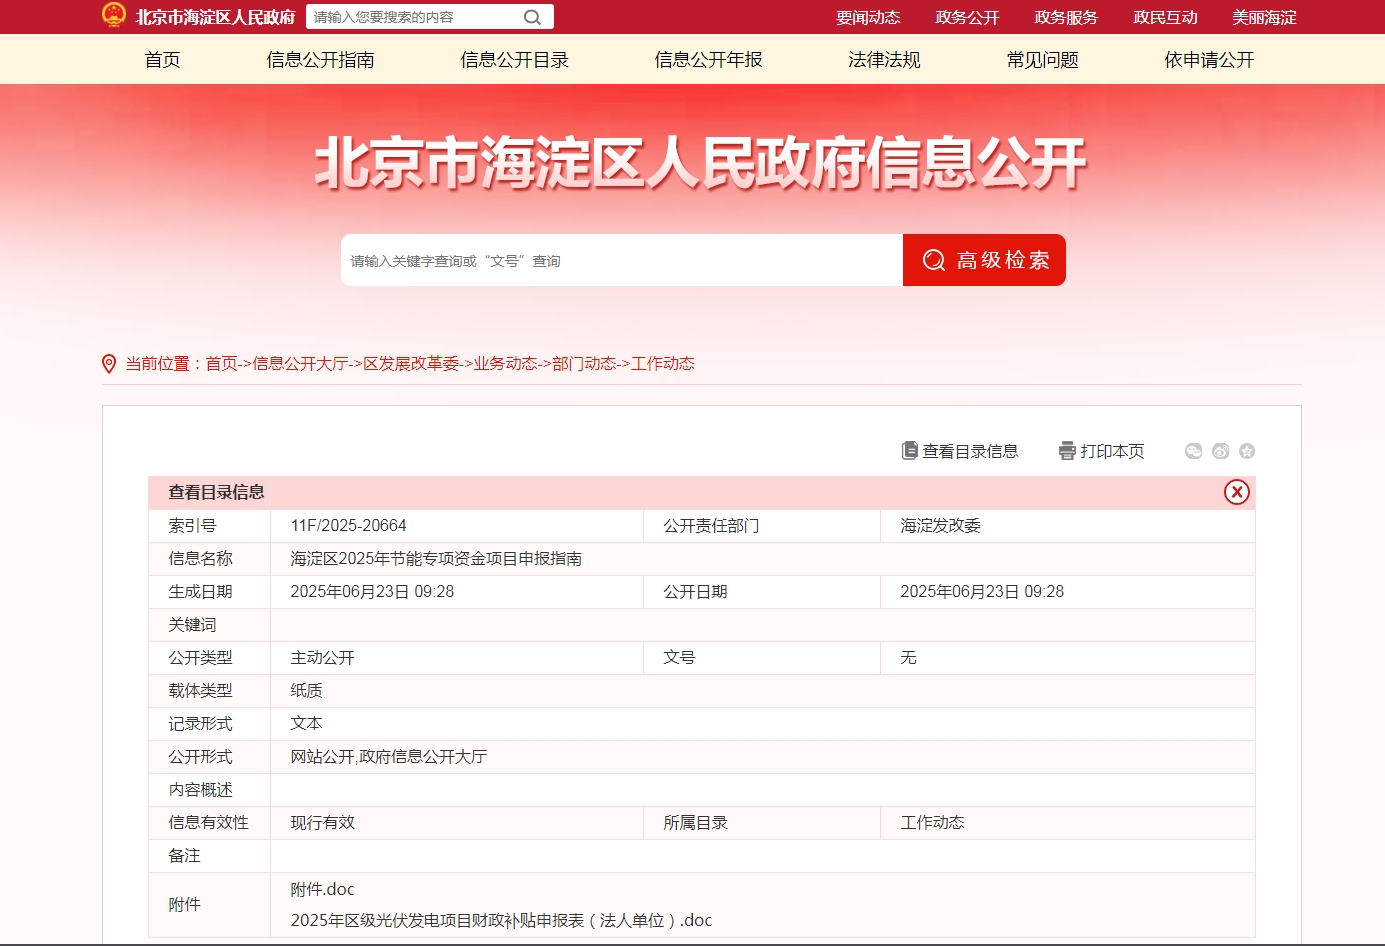Image resolution: width=1385 pixels, height=946 pixels.
Task: Click 政务服务 in the top menu
Action: (1065, 17)
